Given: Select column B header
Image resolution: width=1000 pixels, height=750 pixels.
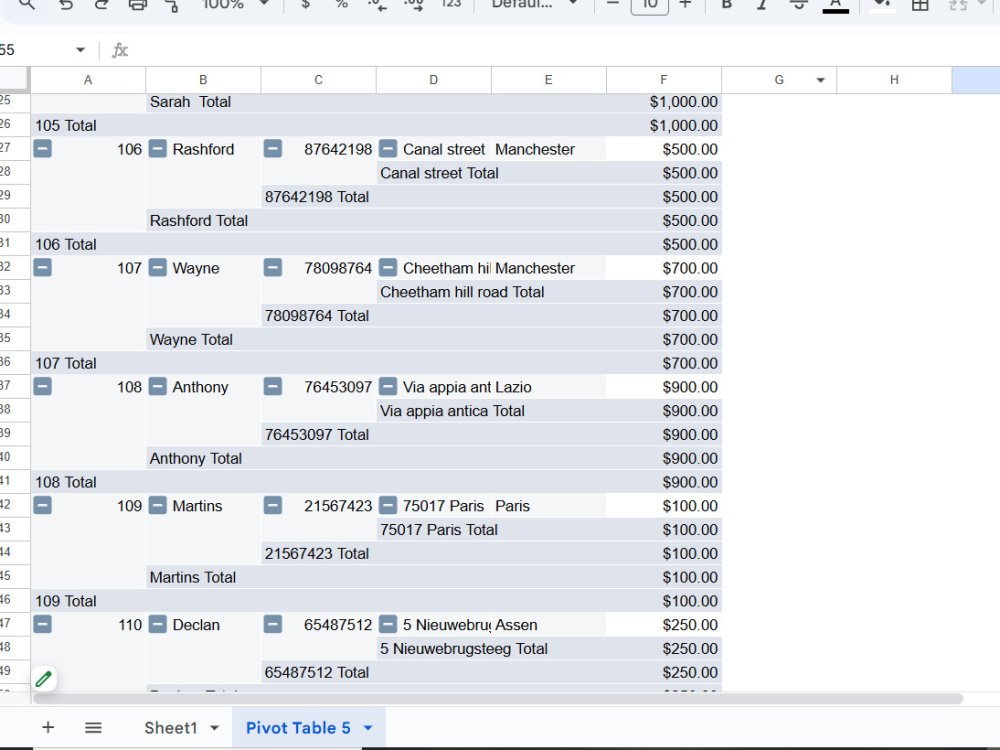Looking at the screenshot, I should tap(203, 80).
